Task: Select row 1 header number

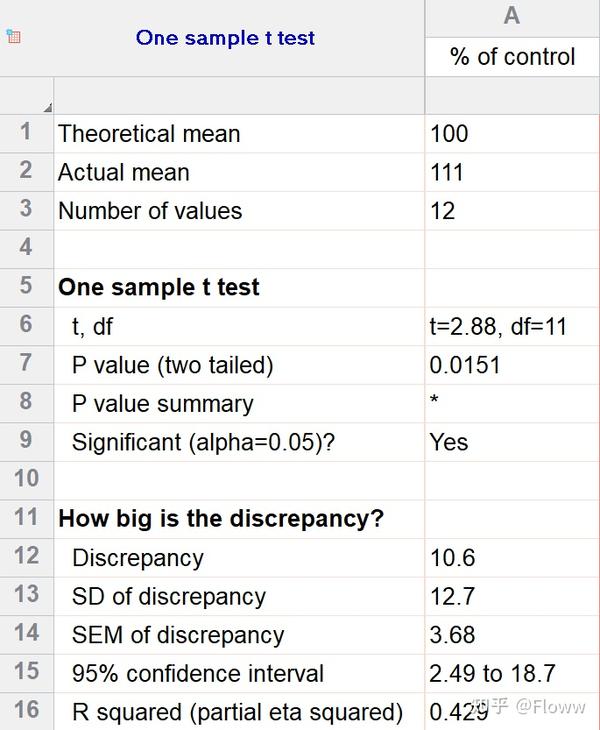Action: pyautogui.click(x=26, y=133)
